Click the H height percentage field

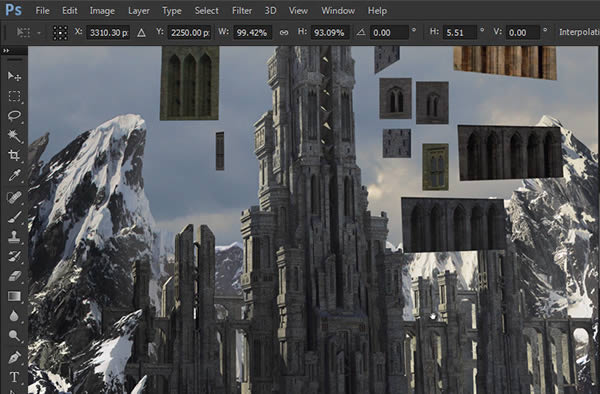coord(330,33)
